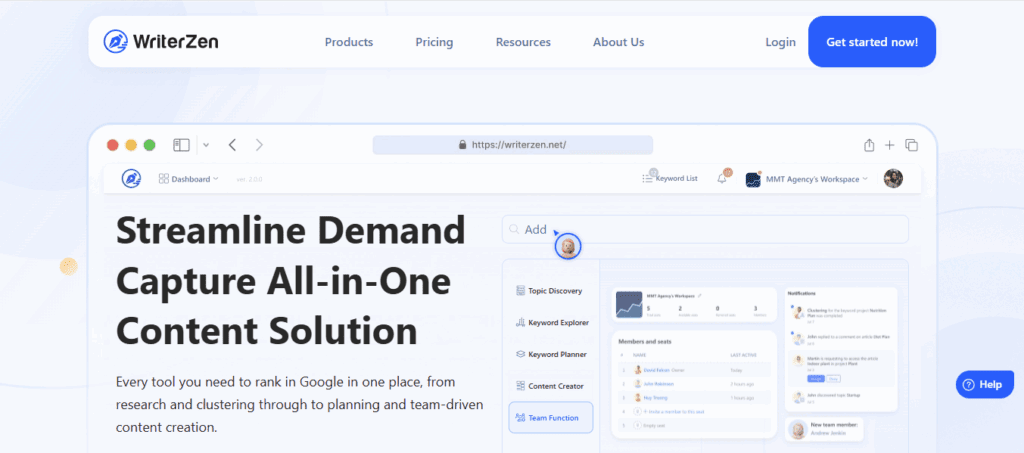Click the Members and seats heading
The image size is (1024, 453).
click(647, 341)
